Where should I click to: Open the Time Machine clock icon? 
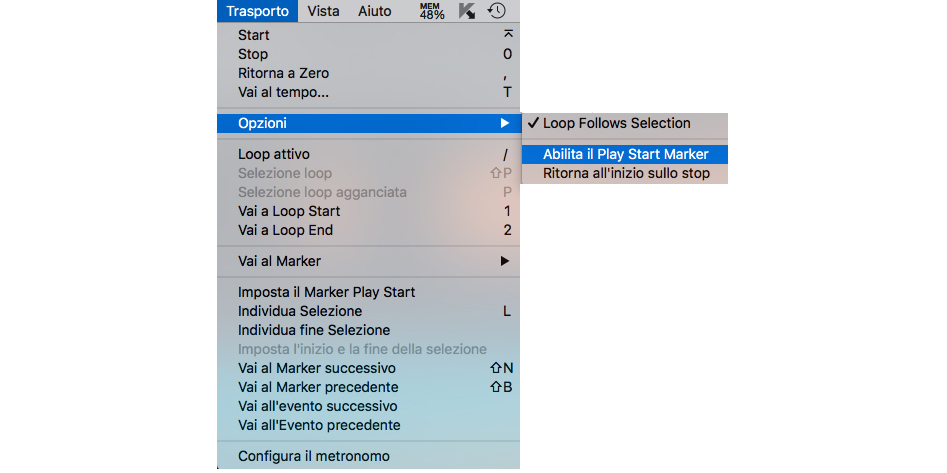click(x=496, y=11)
